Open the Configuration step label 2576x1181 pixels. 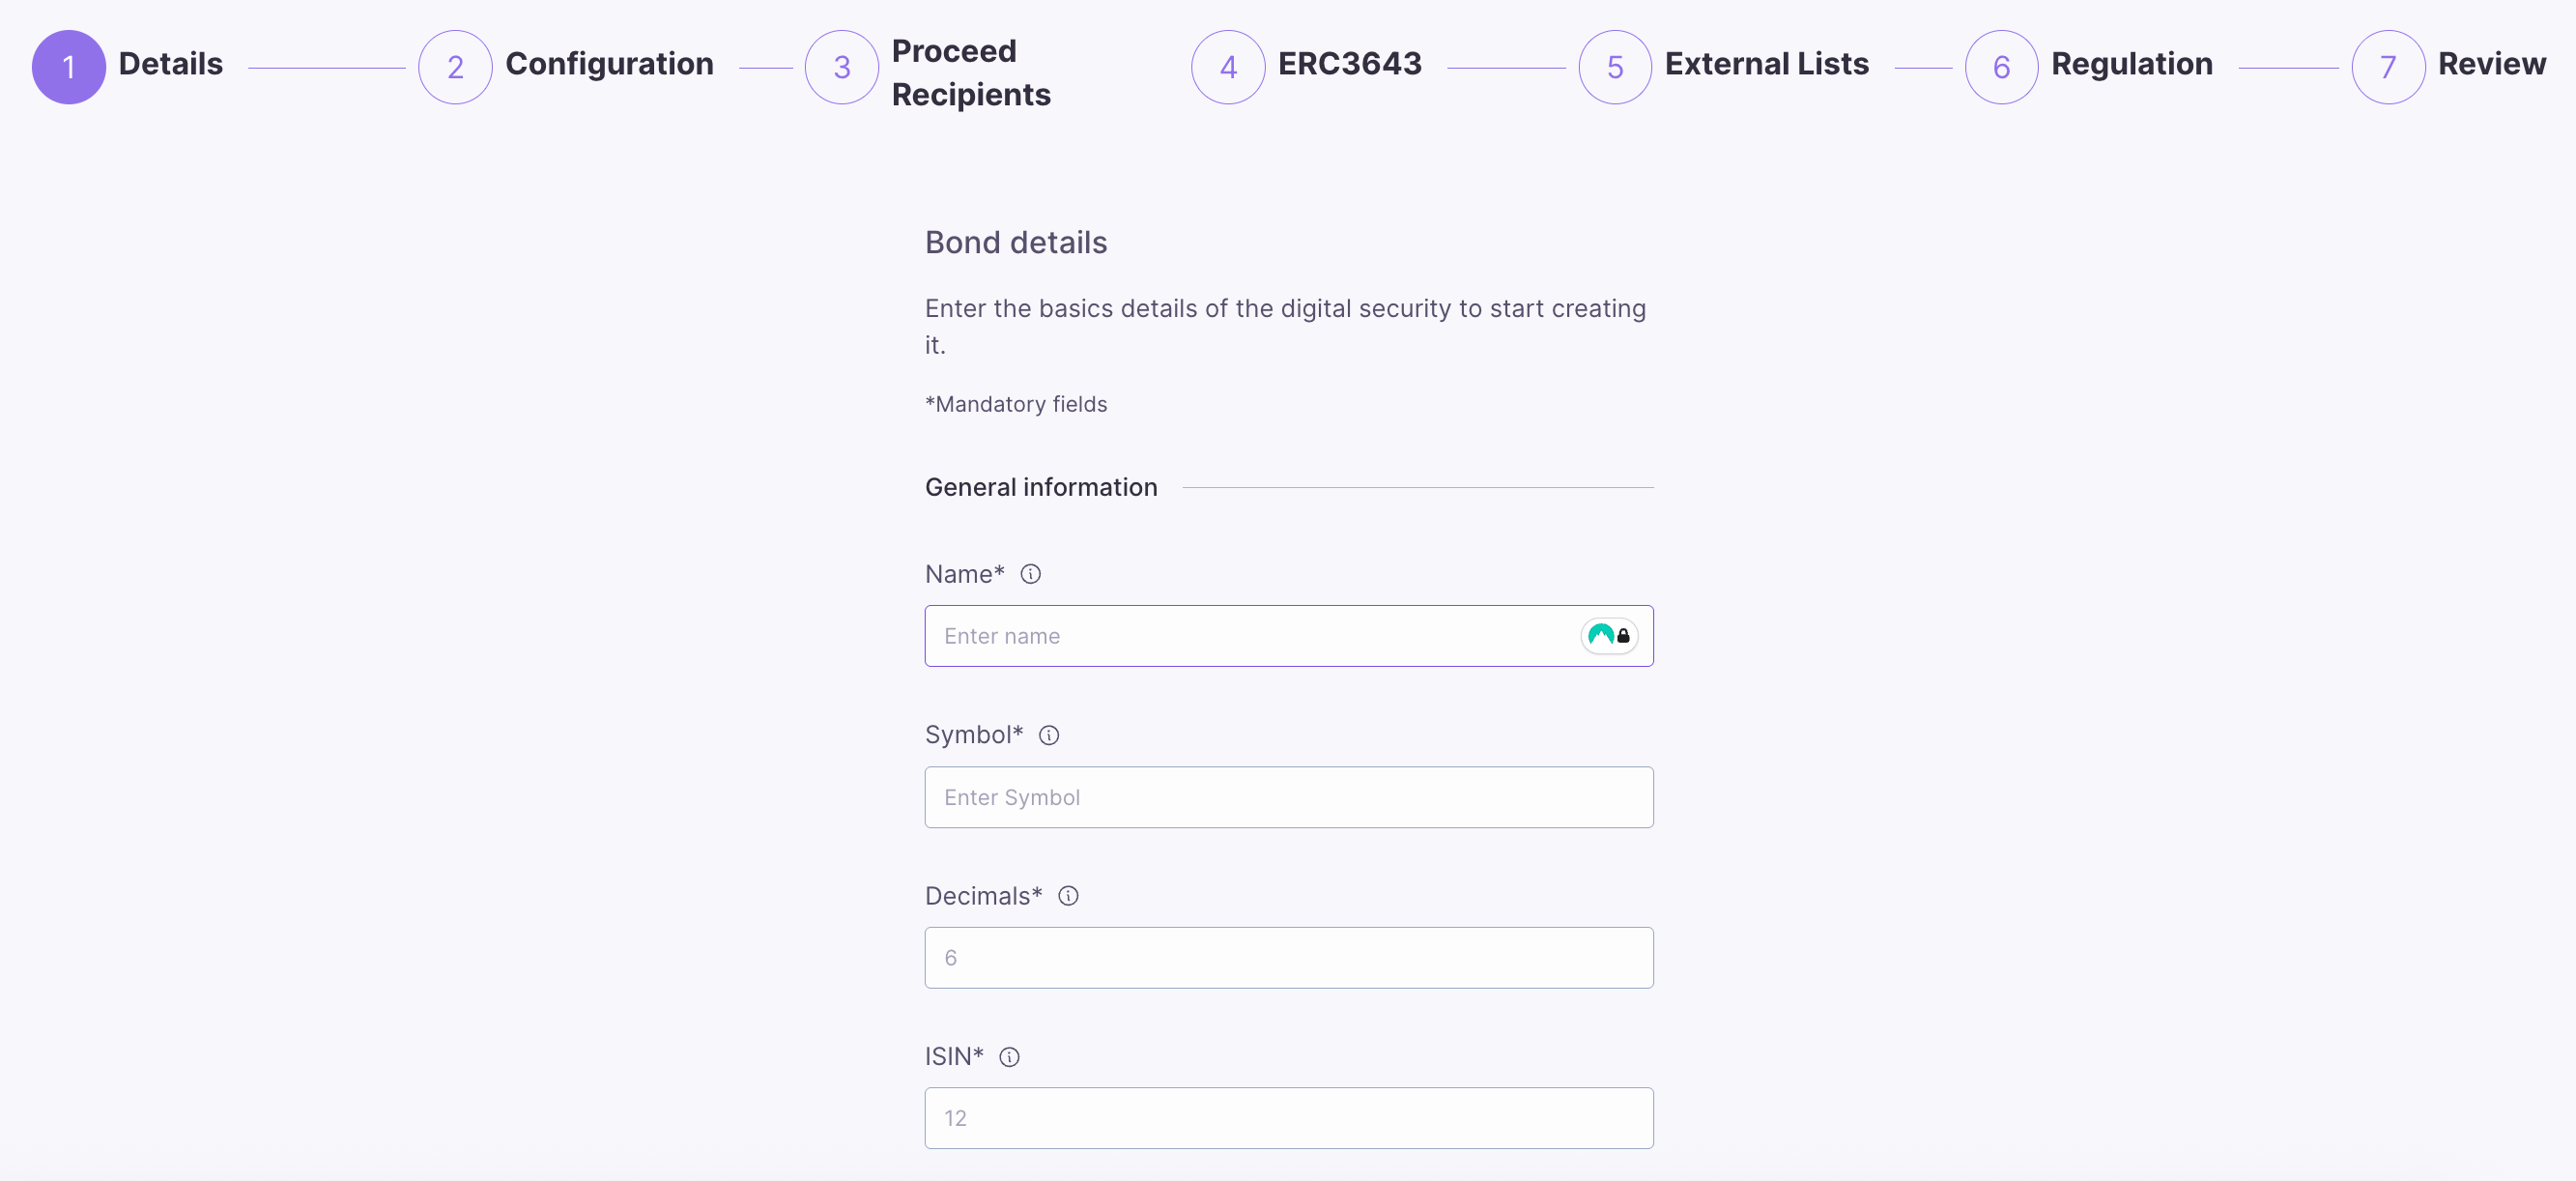[609, 64]
